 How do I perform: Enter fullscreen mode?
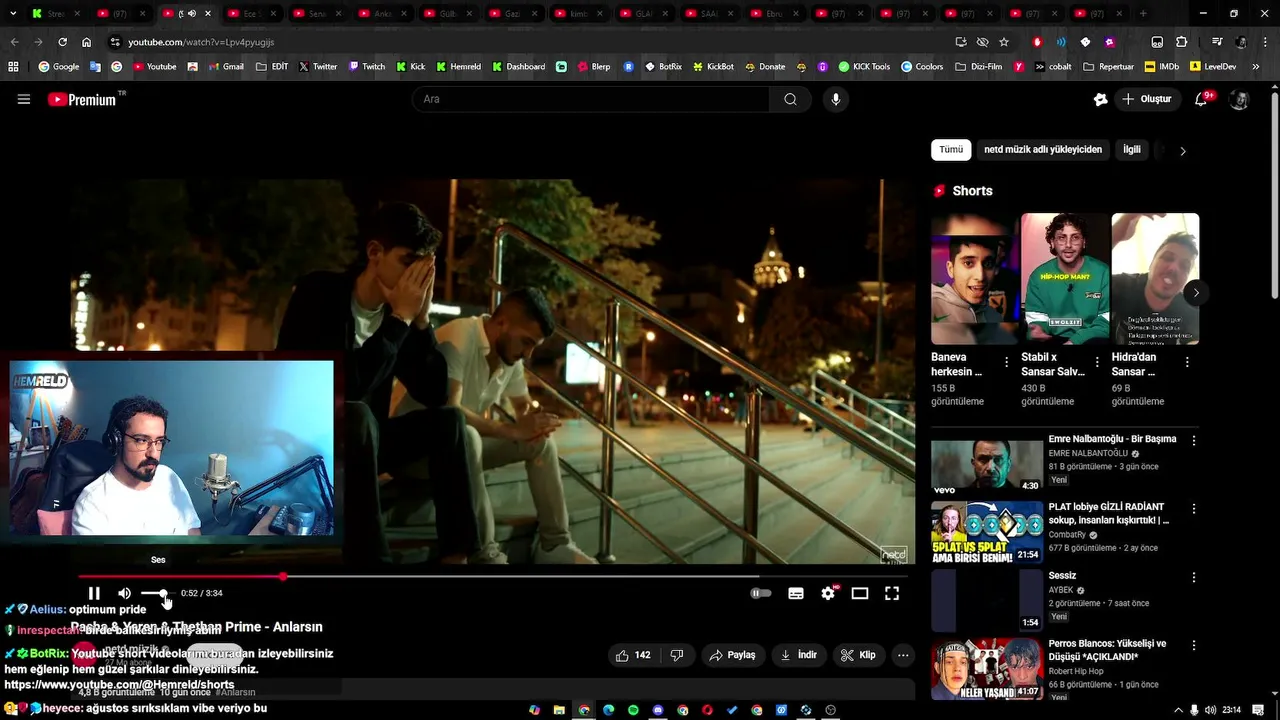(892, 593)
